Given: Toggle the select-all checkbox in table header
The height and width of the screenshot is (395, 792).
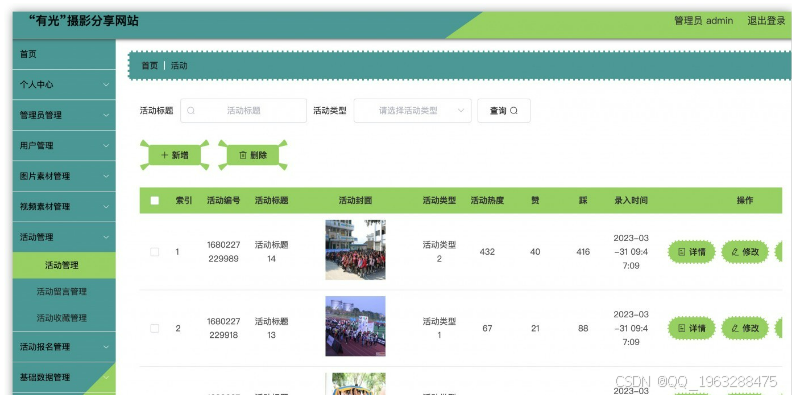Looking at the screenshot, I should coord(155,201).
